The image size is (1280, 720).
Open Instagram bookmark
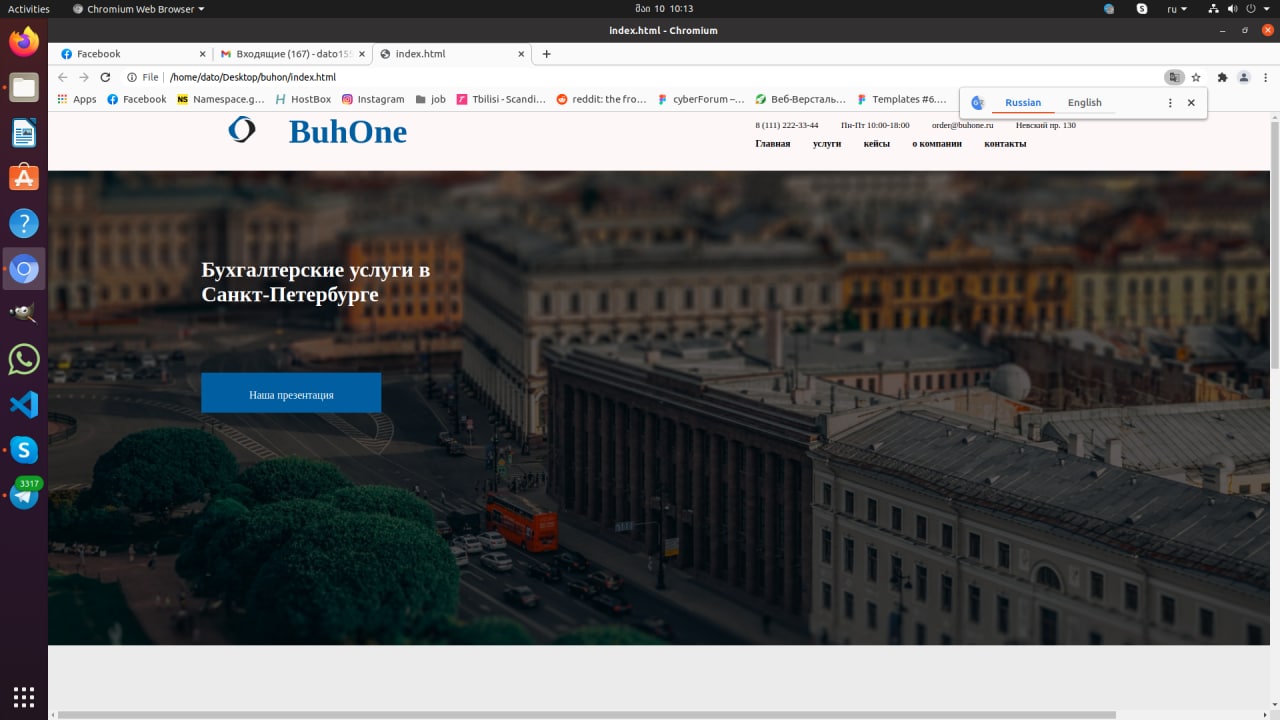click(373, 99)
